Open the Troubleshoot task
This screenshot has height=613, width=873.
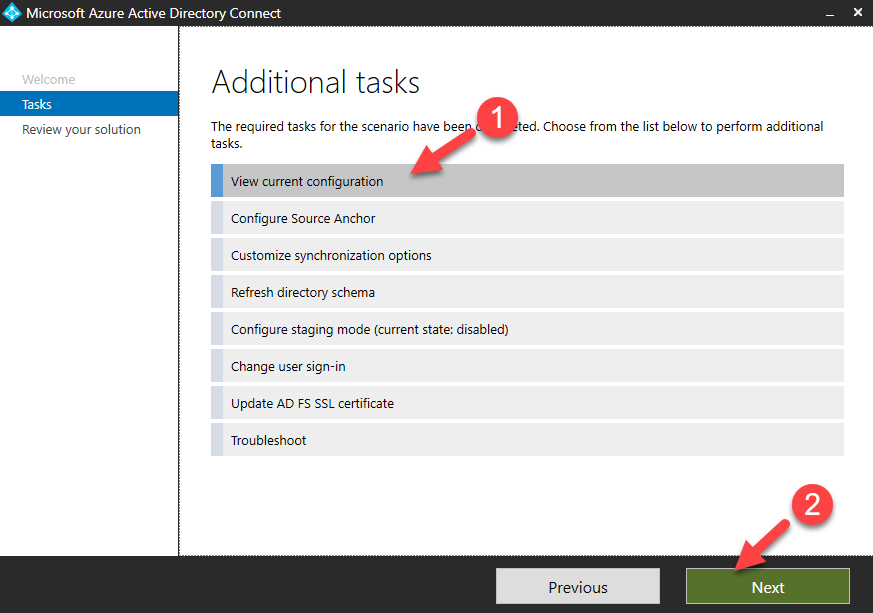click(x=527, y=440)
